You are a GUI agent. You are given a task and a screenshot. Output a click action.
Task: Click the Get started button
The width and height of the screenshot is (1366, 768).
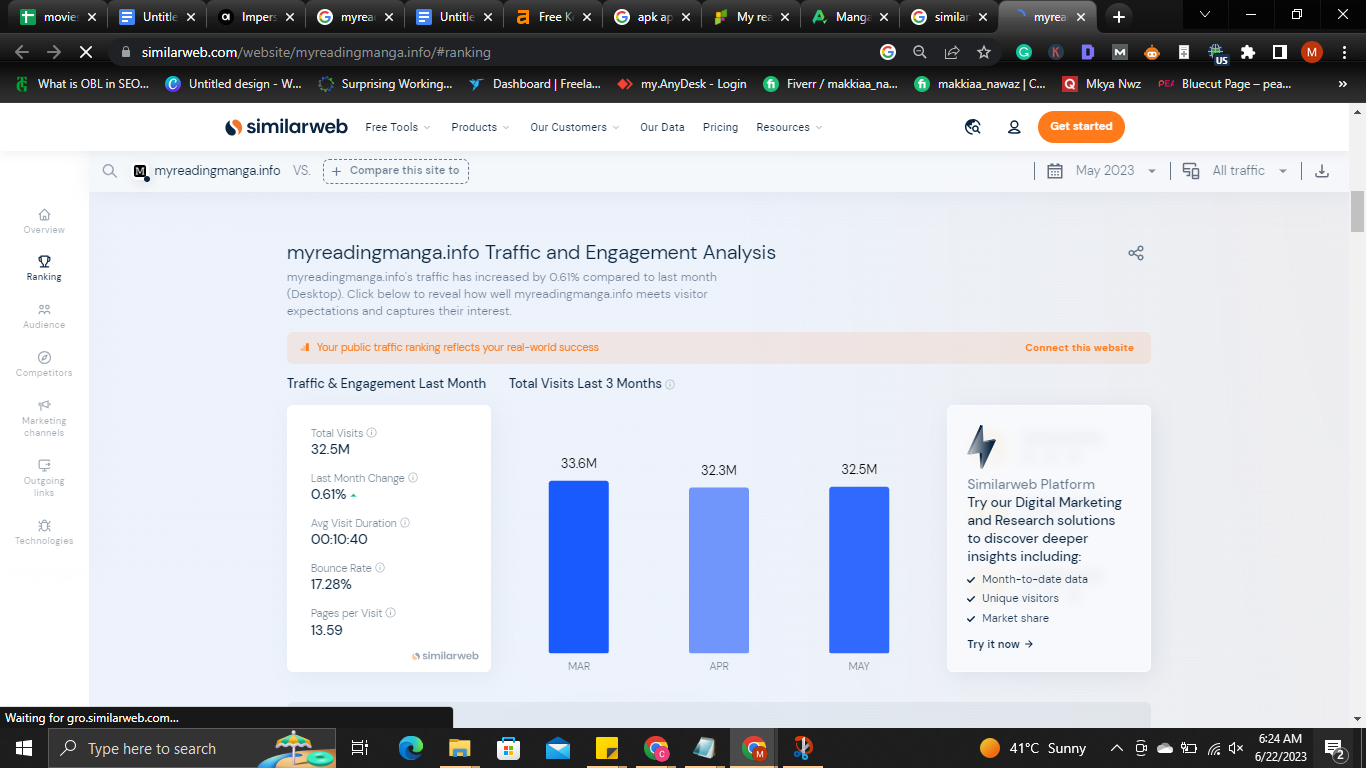1081,127
